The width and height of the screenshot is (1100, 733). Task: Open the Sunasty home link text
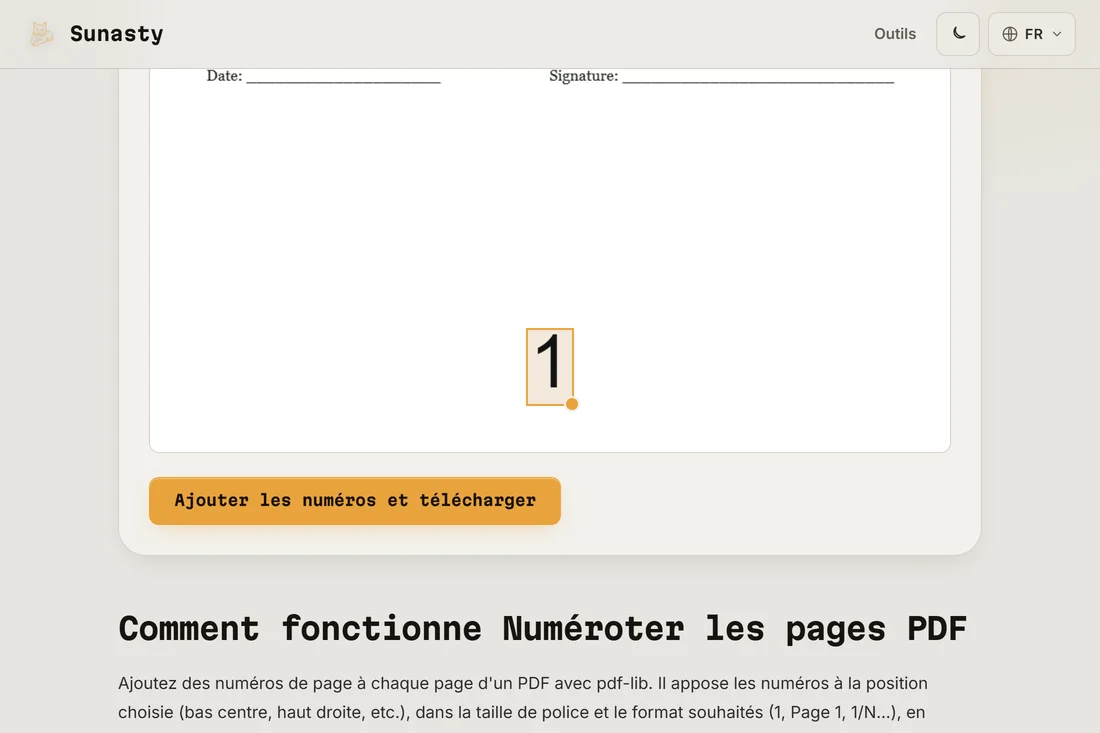pos(116,34)
